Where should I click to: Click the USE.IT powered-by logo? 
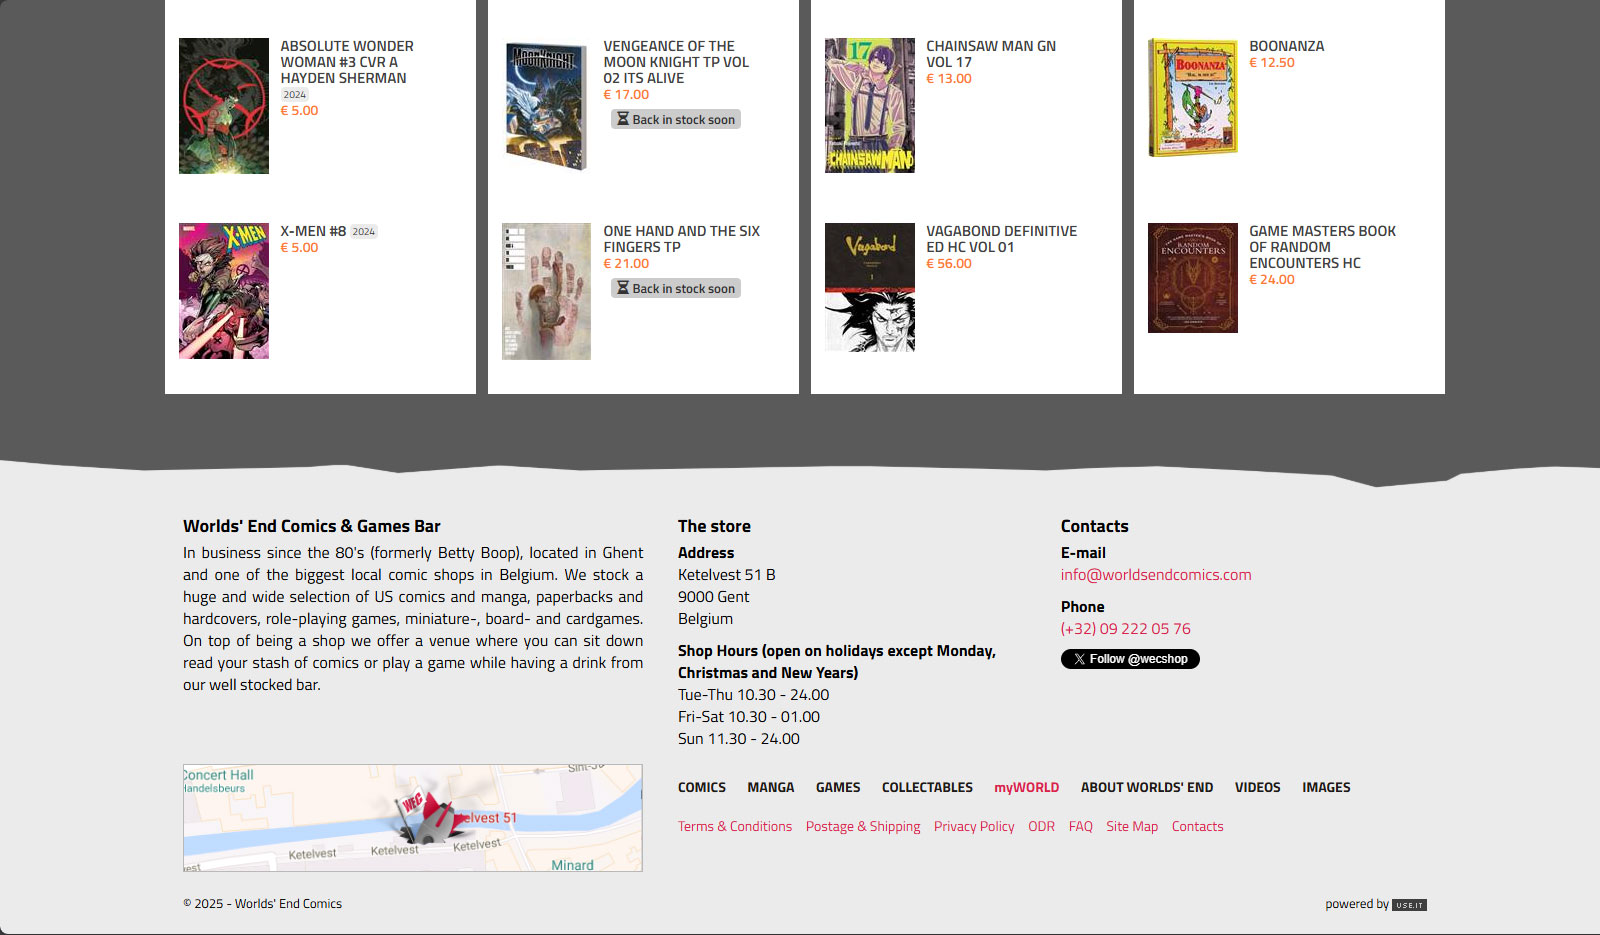pos(1409,905)
